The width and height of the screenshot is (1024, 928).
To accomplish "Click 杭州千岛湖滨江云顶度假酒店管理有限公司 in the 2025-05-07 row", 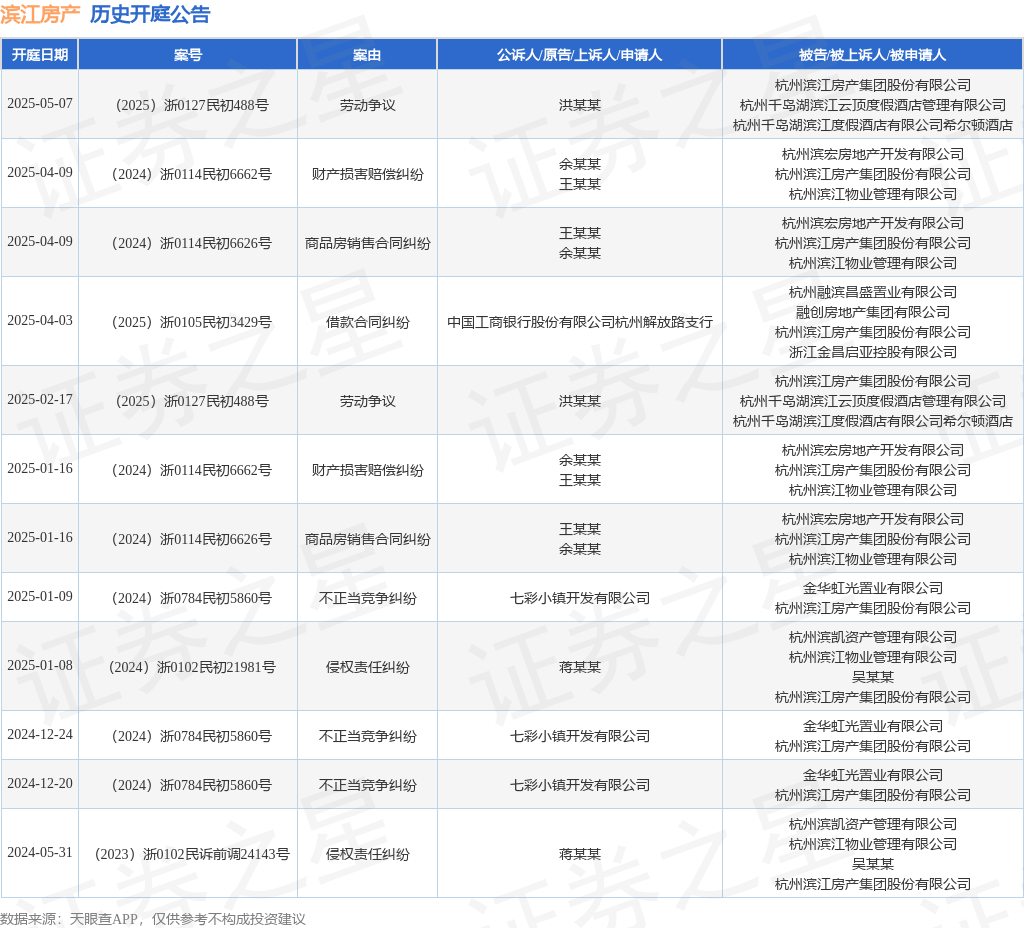I will tap(872, 105).
